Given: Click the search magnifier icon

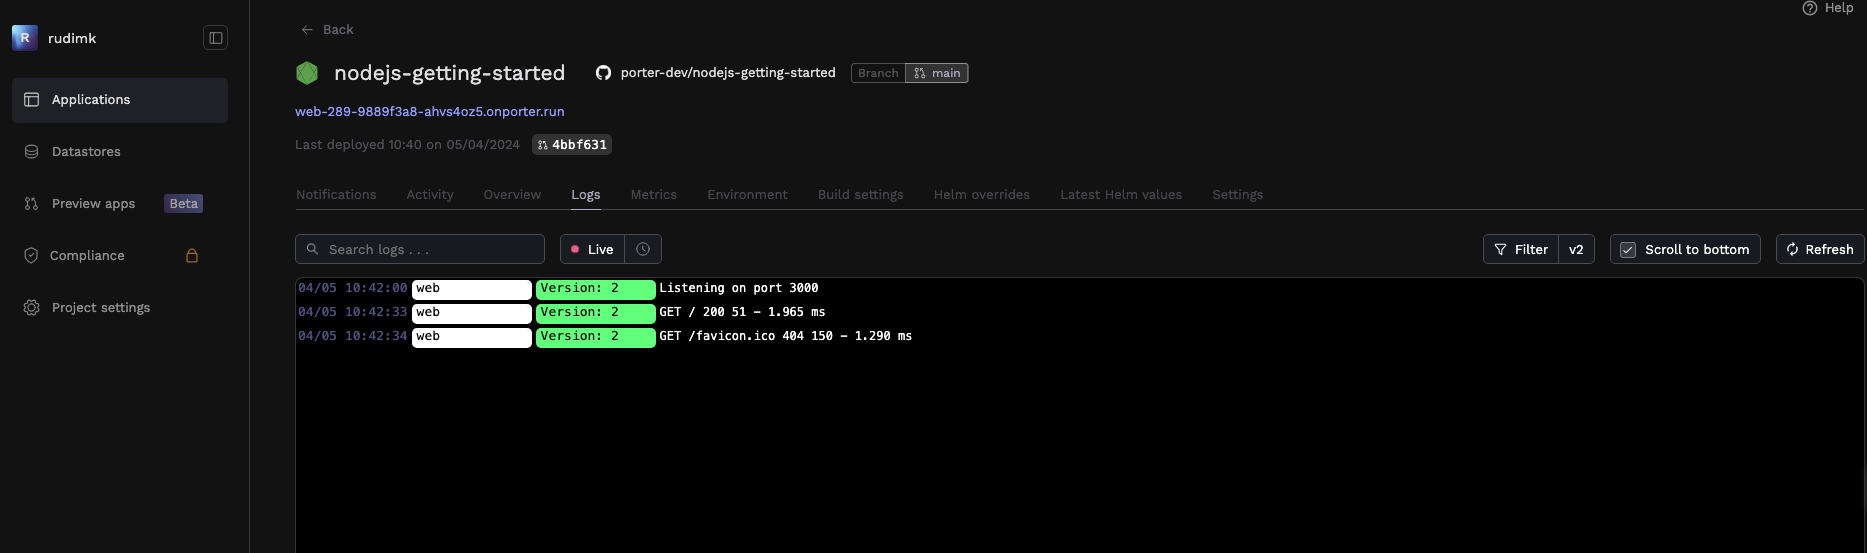Looking at the screenshot, I should pyautogui.click(x=312, y=249).
